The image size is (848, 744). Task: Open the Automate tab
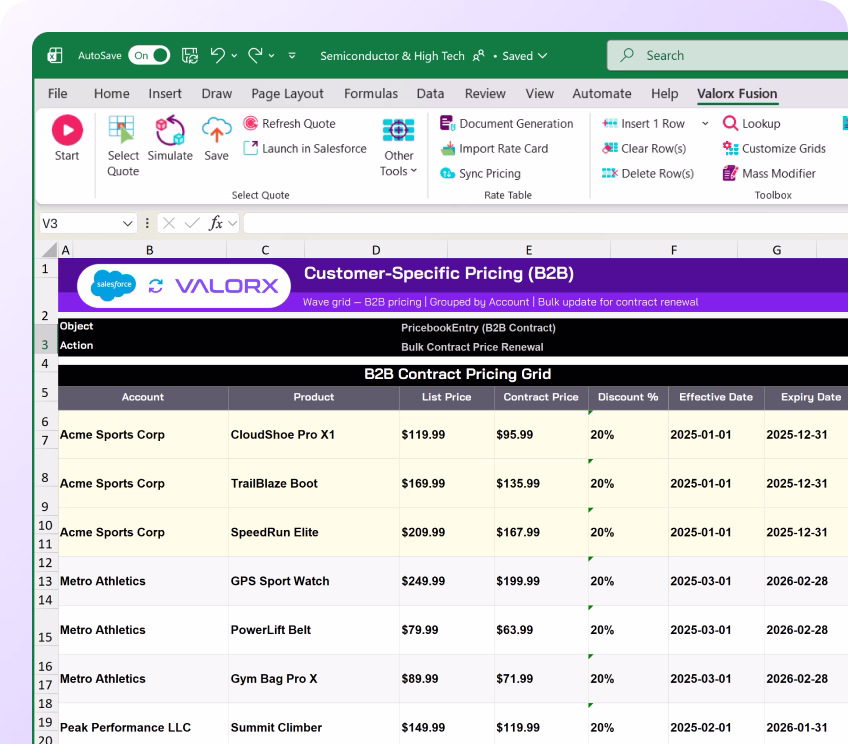coord(602,94)
